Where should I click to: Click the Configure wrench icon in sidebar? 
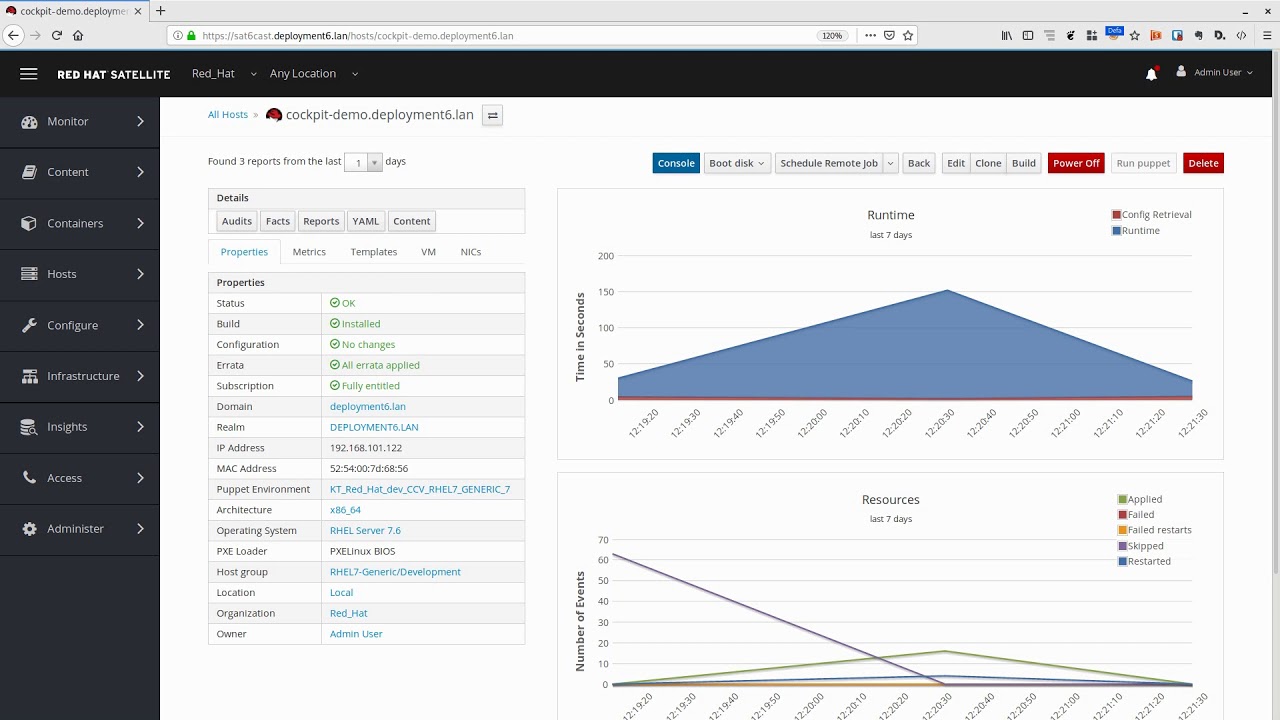click(29, 325)
